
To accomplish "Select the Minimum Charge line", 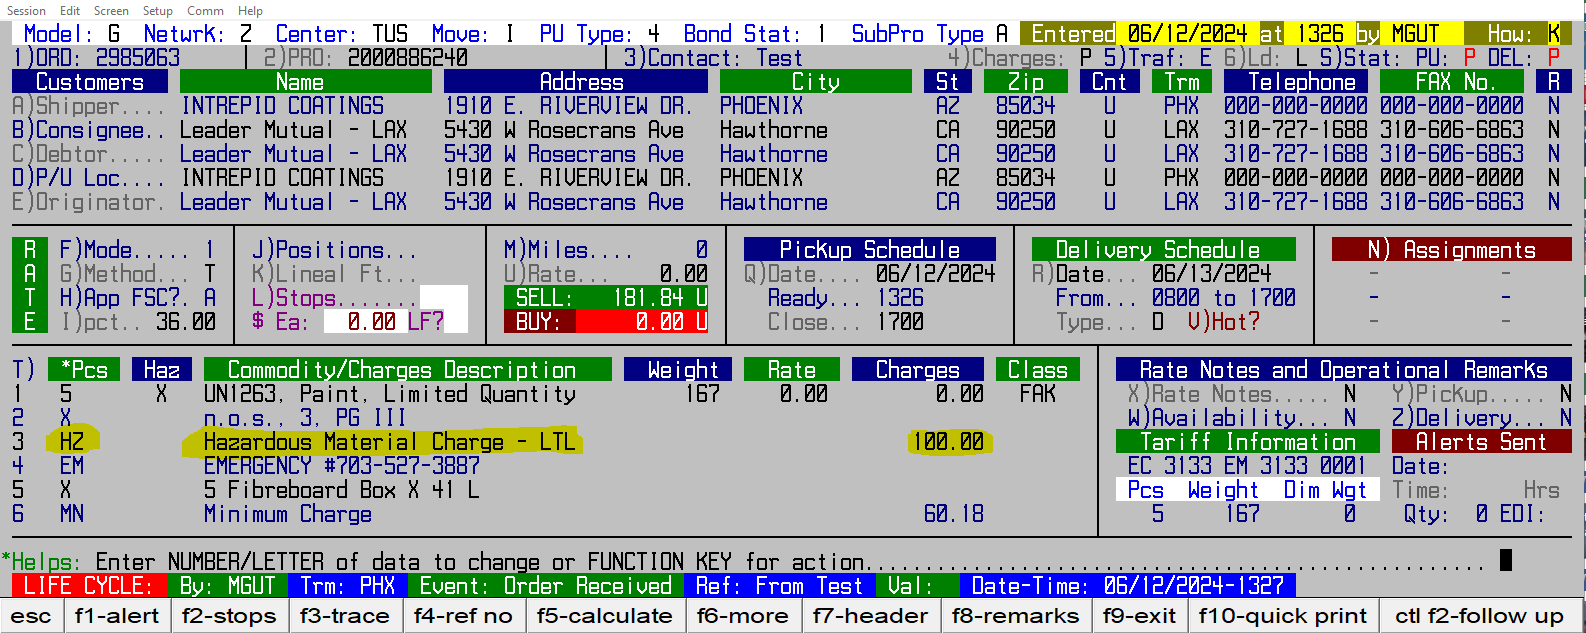I will tap(288, 514).
